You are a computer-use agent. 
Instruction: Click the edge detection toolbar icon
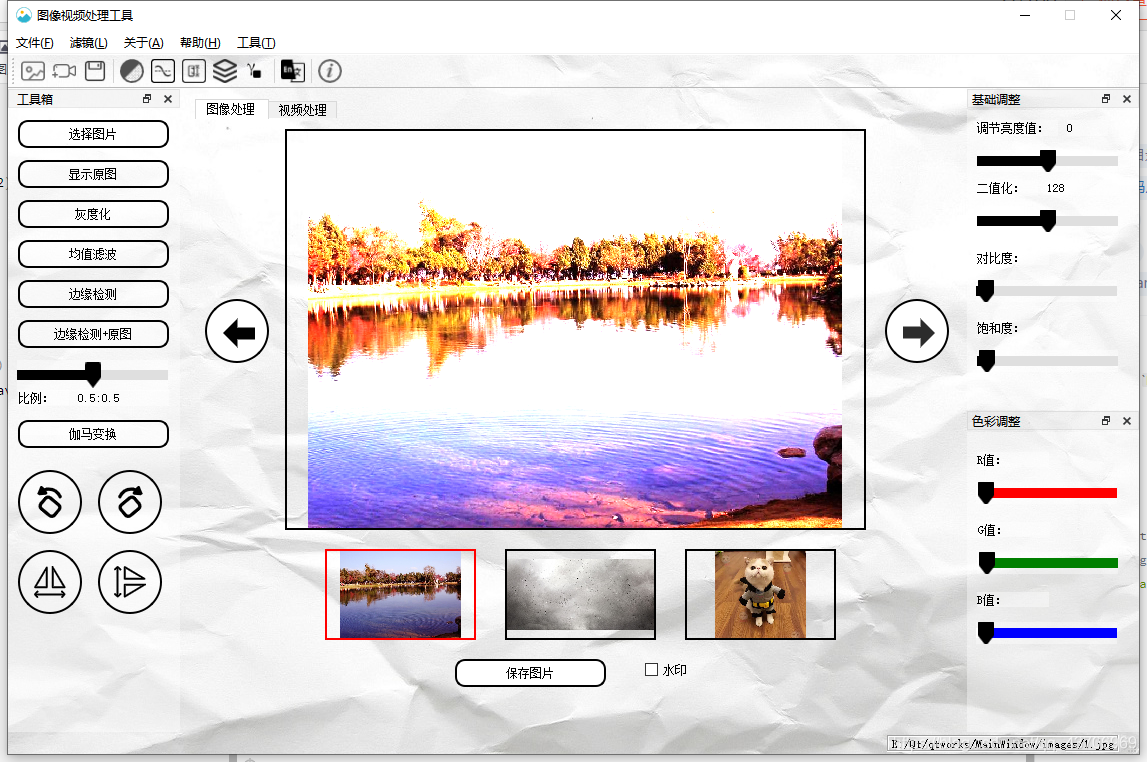(194, 71)
